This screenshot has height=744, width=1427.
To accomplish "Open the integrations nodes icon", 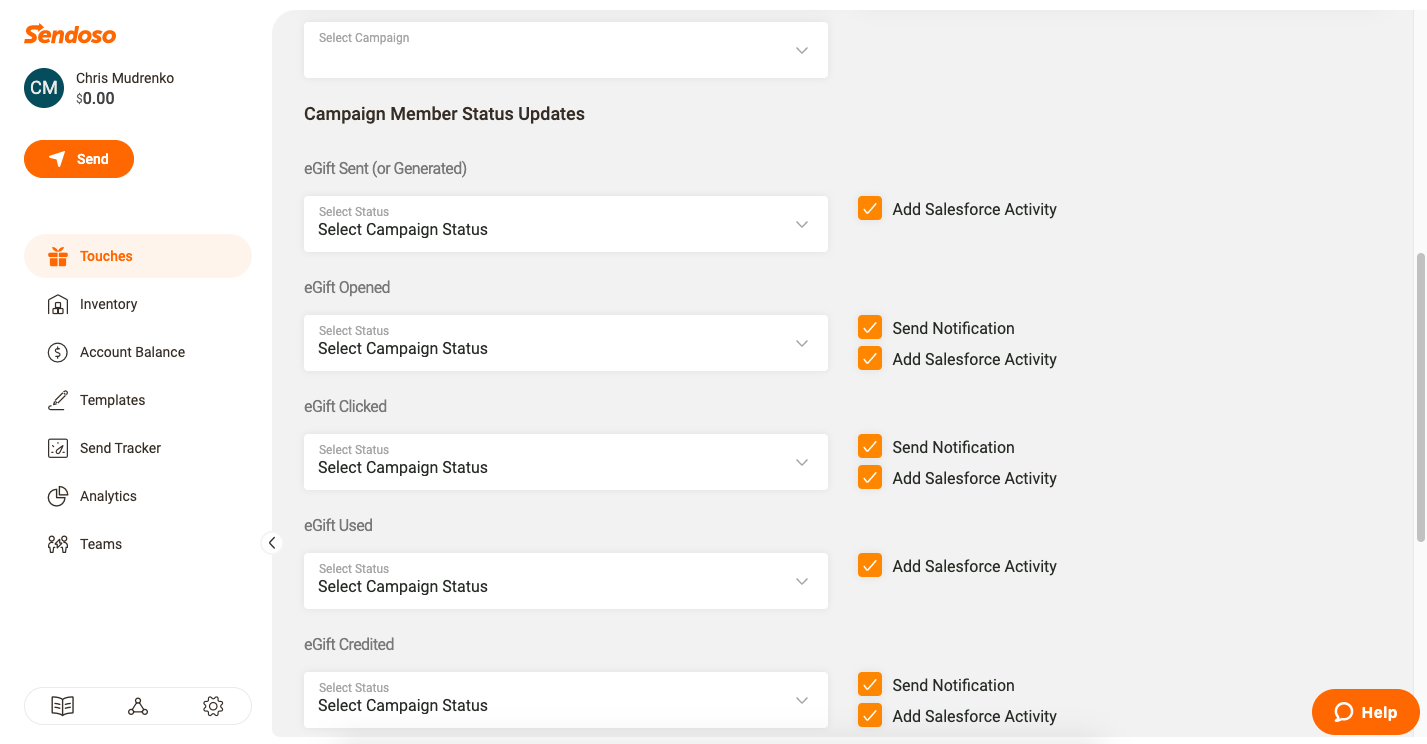I will pyautogui.click(x=138, y=706).
